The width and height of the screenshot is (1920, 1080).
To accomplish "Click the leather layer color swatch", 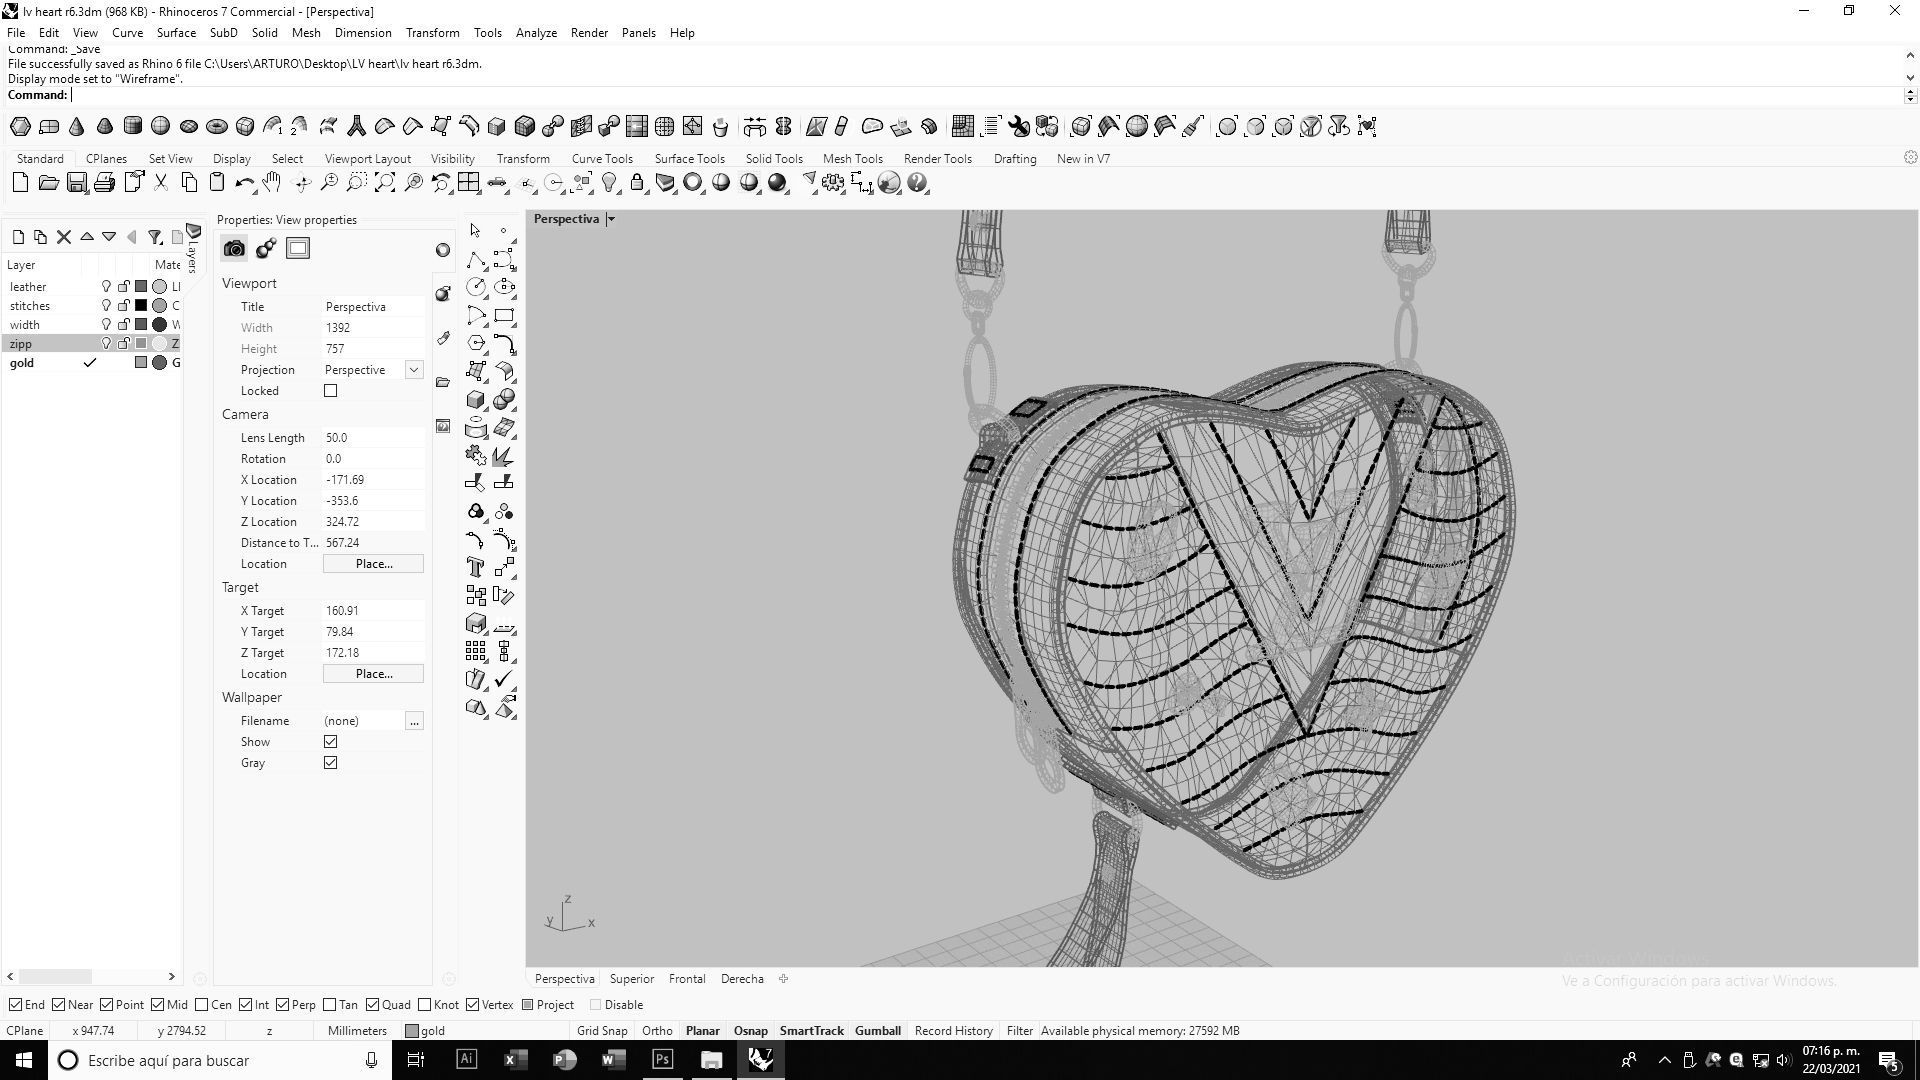I will 141,287.
